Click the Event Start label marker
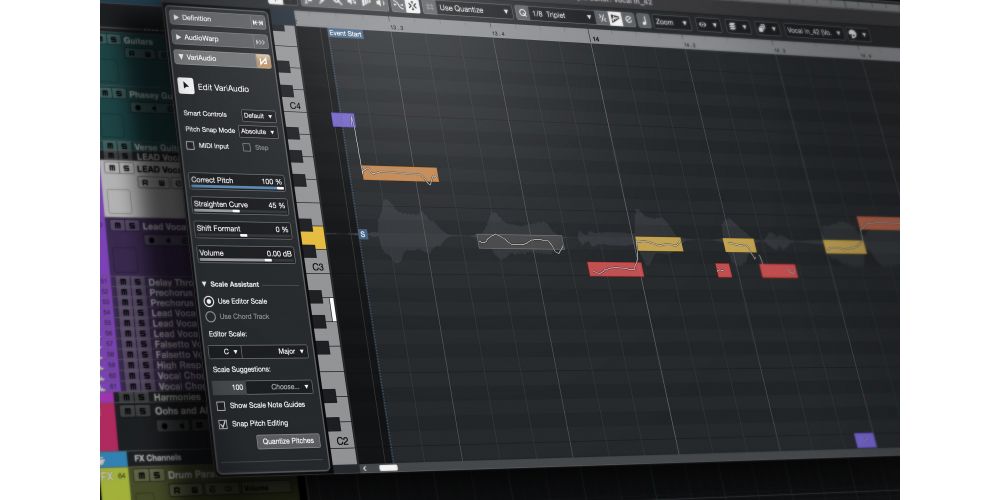Screen dimensions: 1000x500 pos(346,34)
